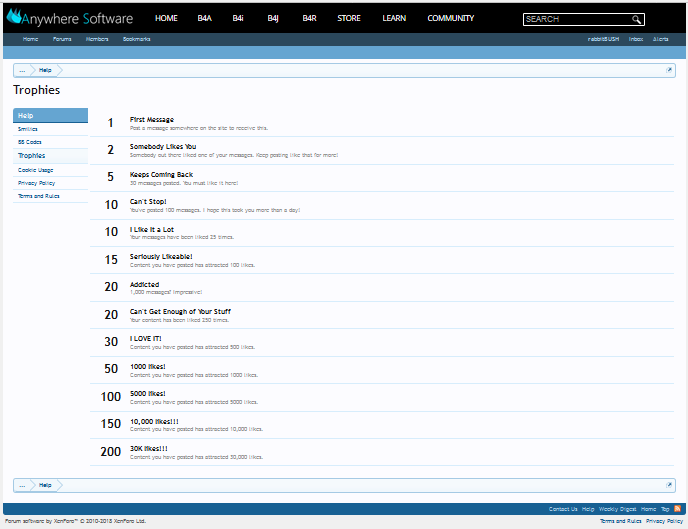Screen dimensions: 688x529
Task: Select the Home tab in forum navbar
Action: (x=30, y=39)
